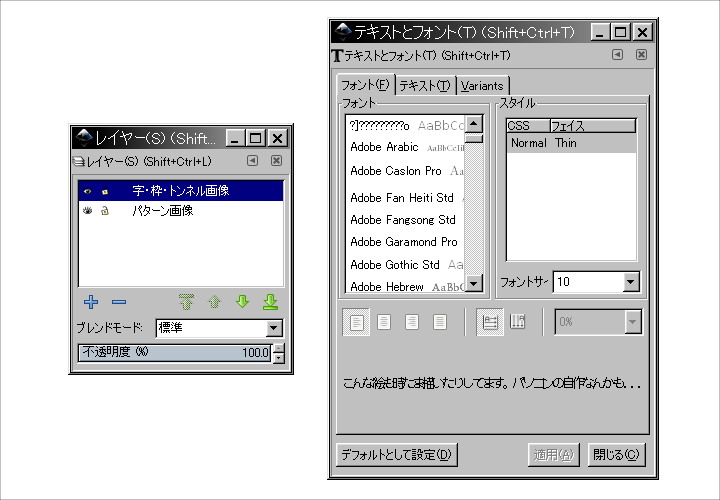
Task: Align text center icon
Action: (384, 322)
